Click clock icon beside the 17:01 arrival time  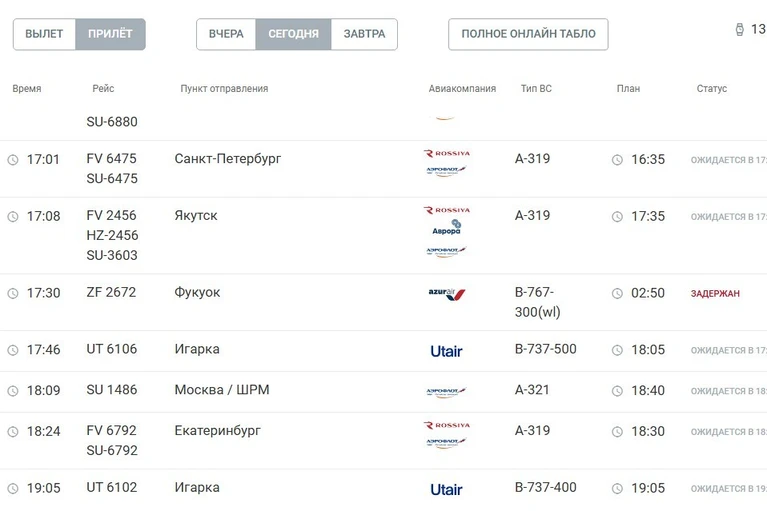(13, 160)
